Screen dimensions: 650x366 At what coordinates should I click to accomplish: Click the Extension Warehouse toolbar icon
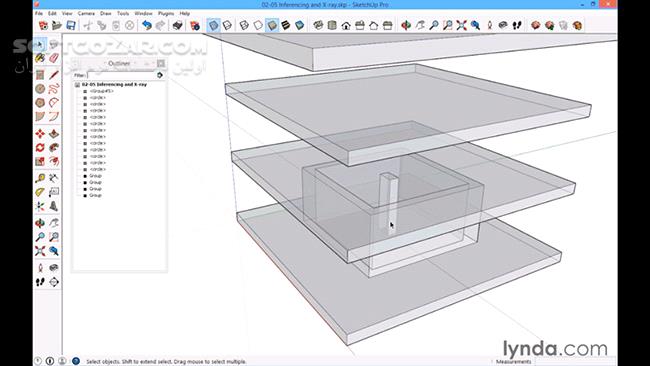point(577,25)
